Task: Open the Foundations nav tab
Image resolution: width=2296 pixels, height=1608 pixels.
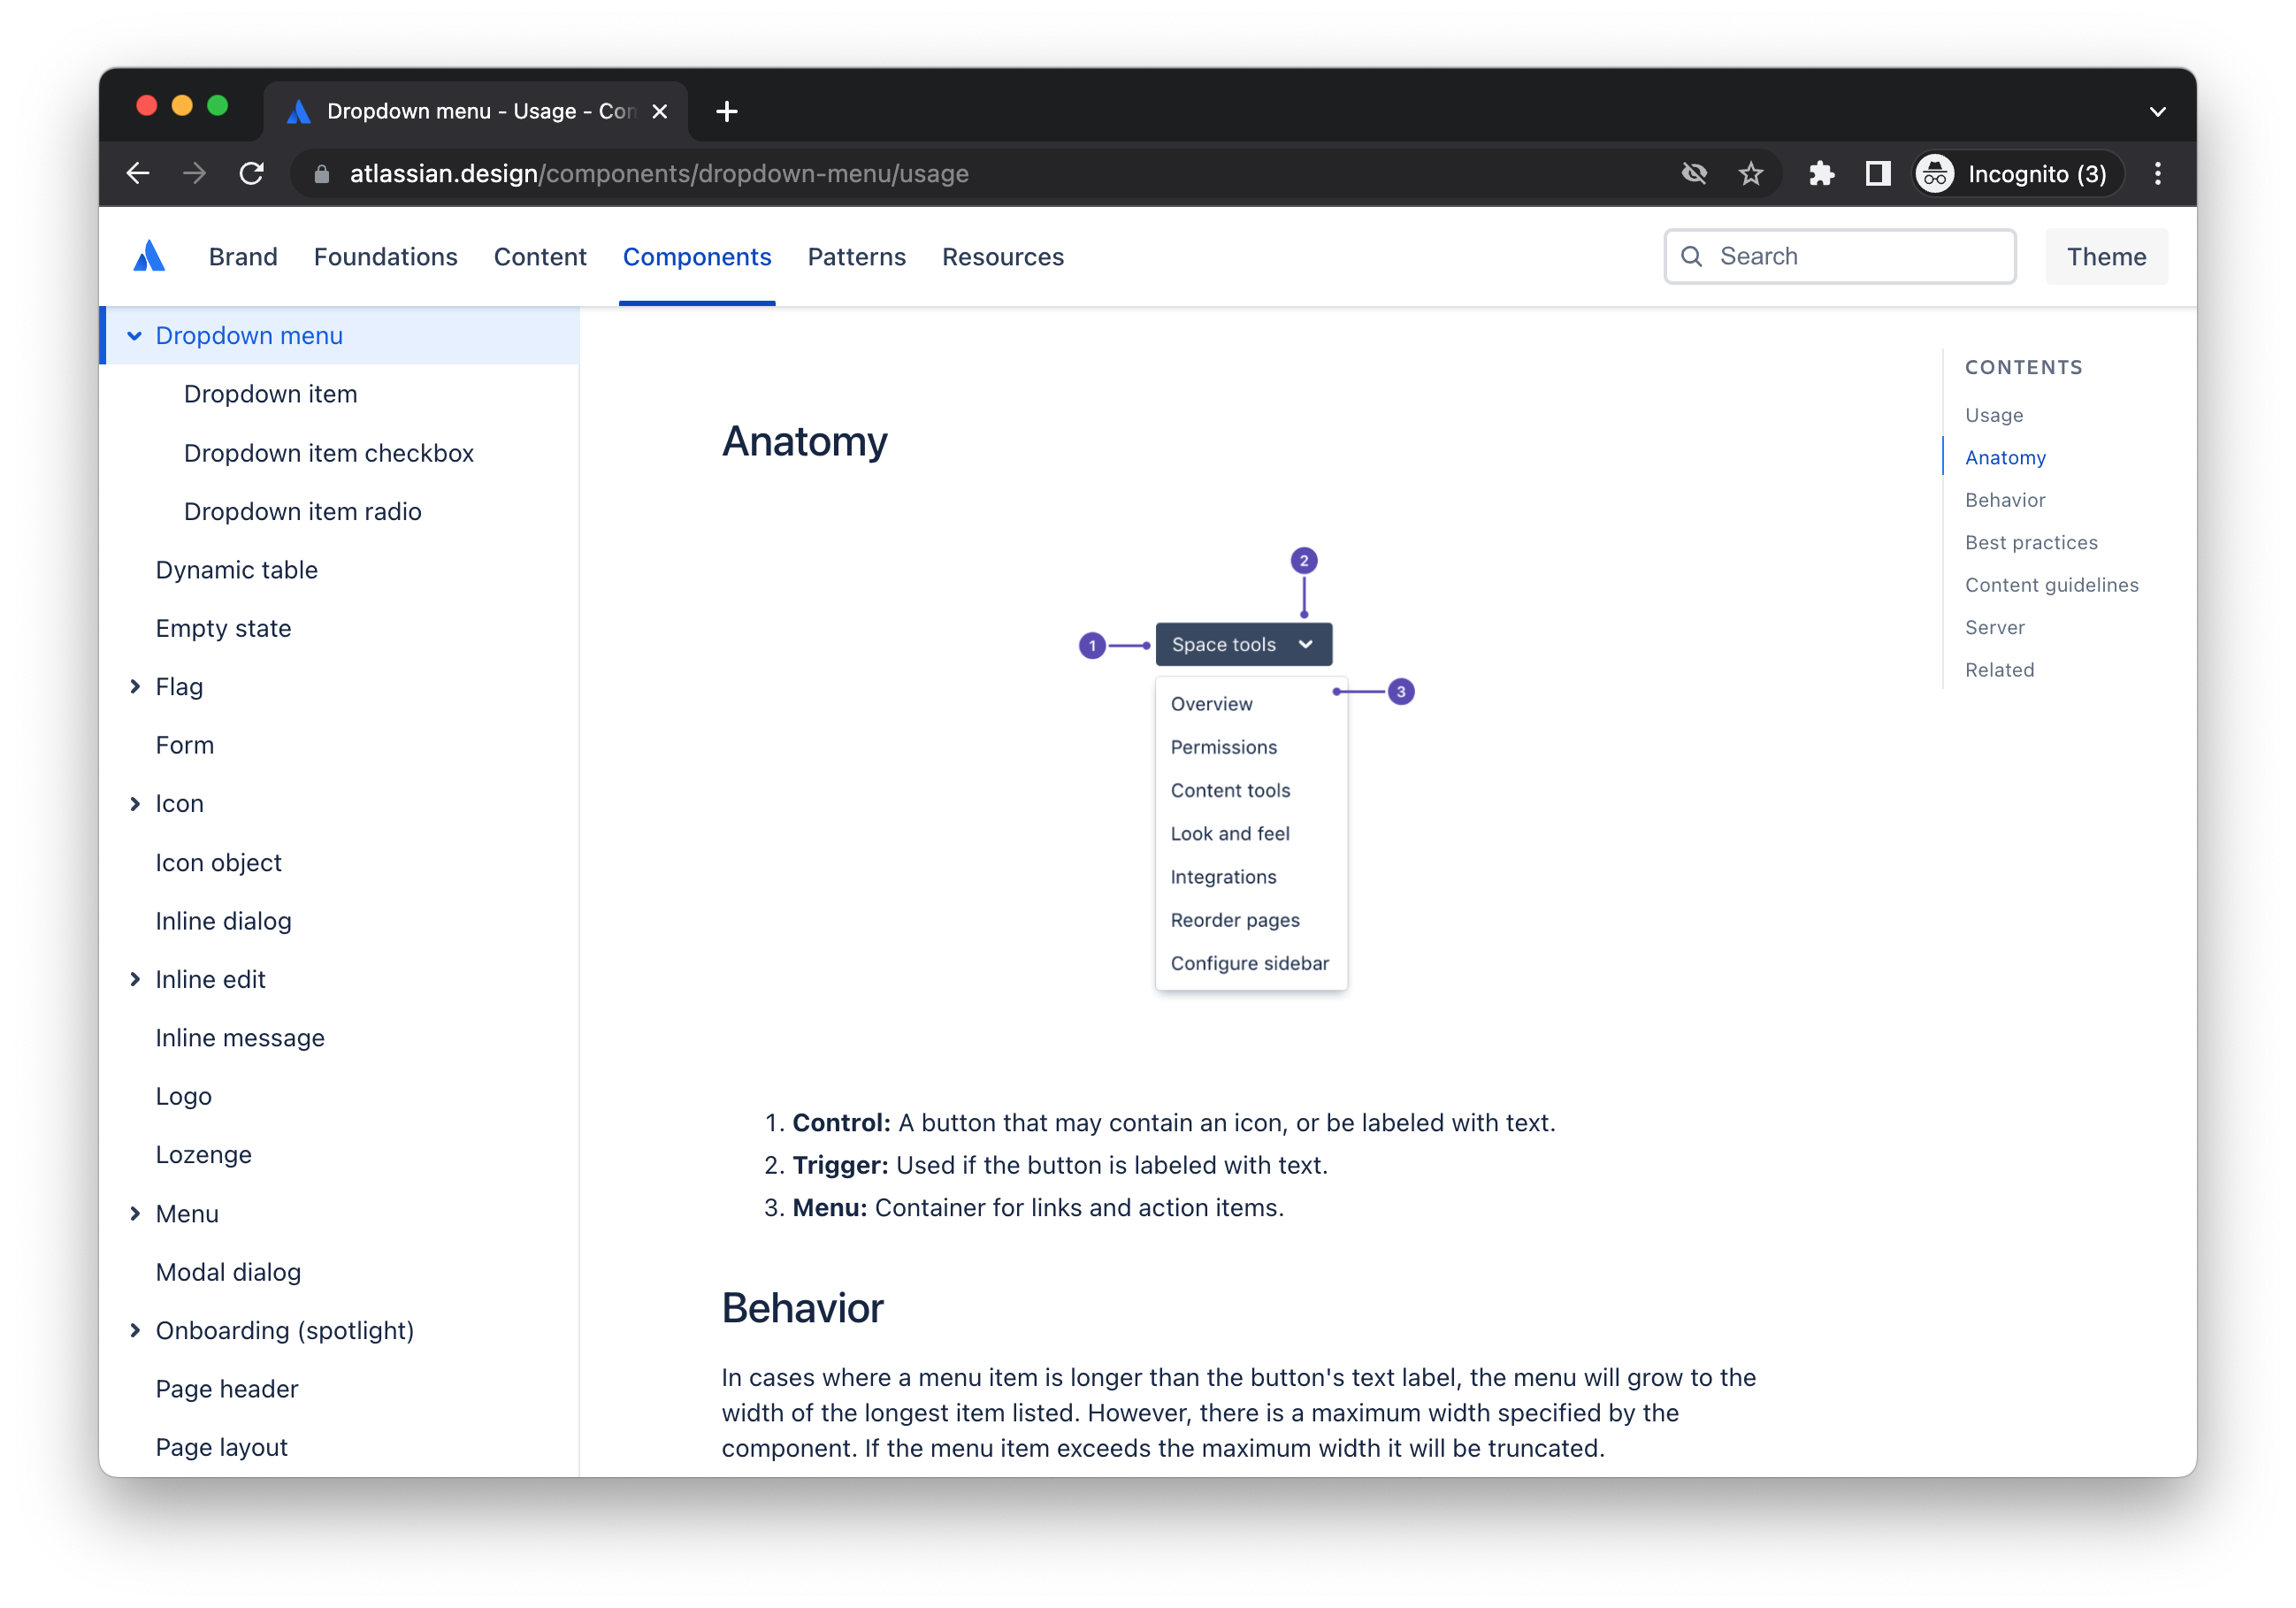Action: coord(385,257)
